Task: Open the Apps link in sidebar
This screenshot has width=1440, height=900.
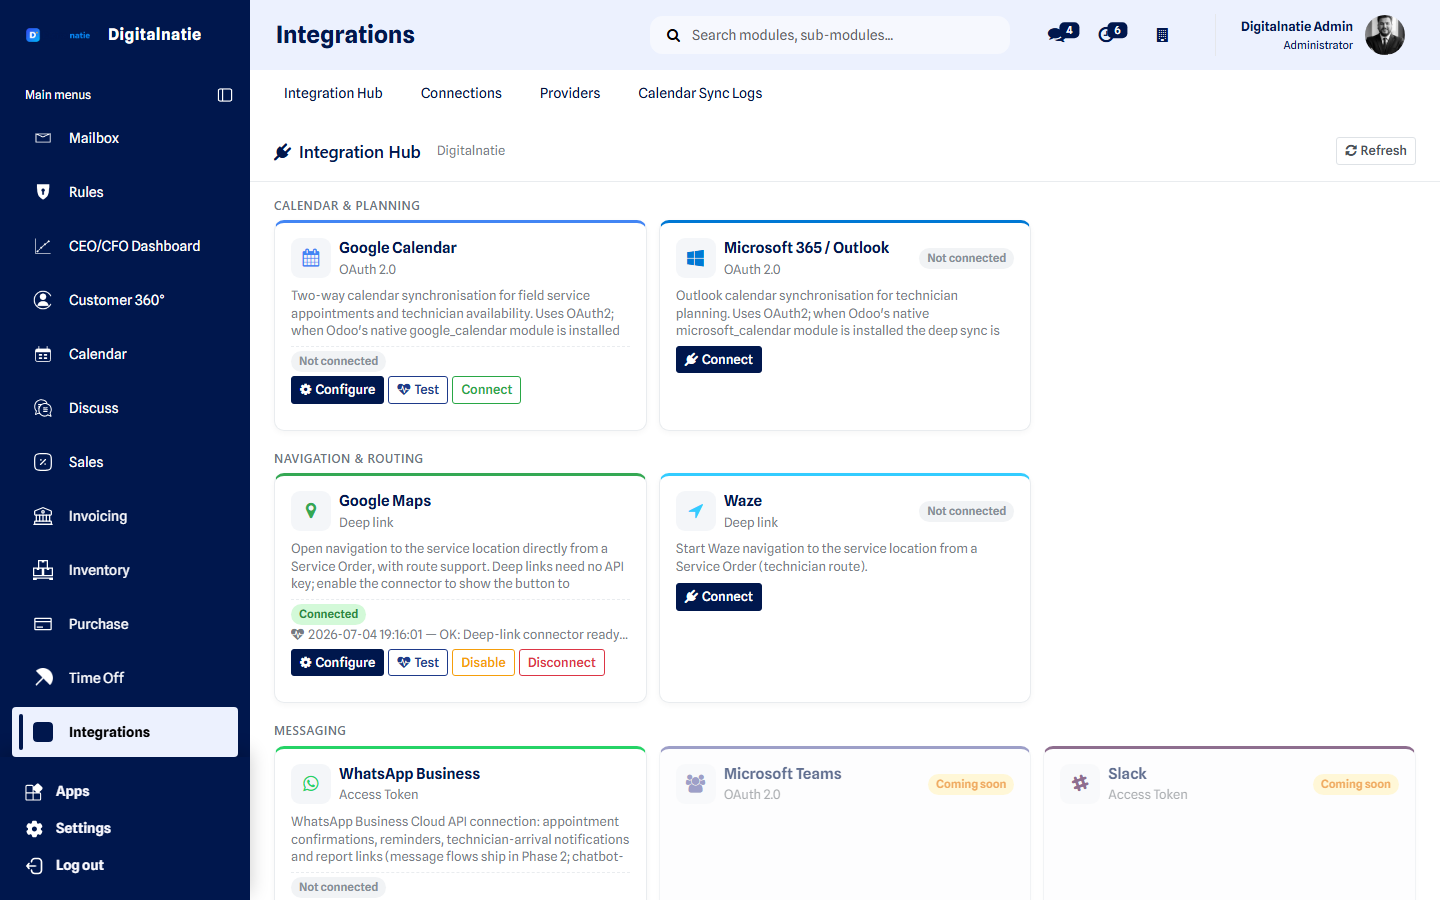Action: coord(73,792)
